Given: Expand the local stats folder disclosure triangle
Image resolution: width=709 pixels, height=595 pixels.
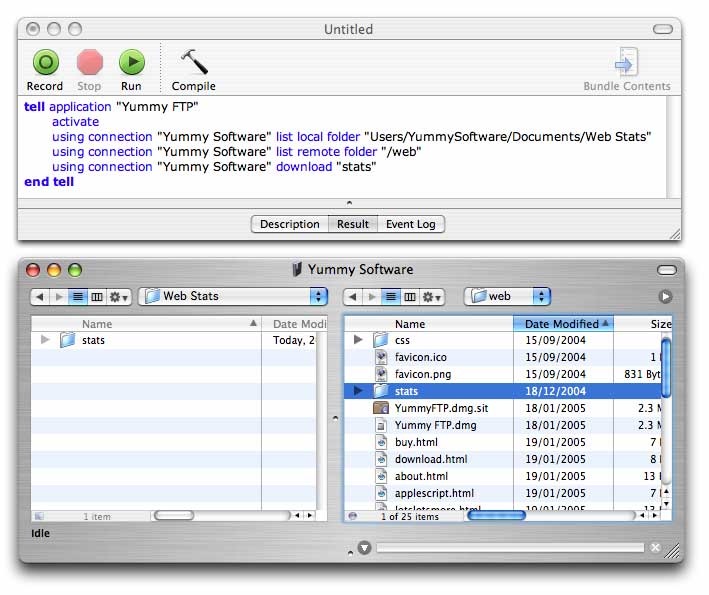Looking at the screenshot, I should 45,340.
